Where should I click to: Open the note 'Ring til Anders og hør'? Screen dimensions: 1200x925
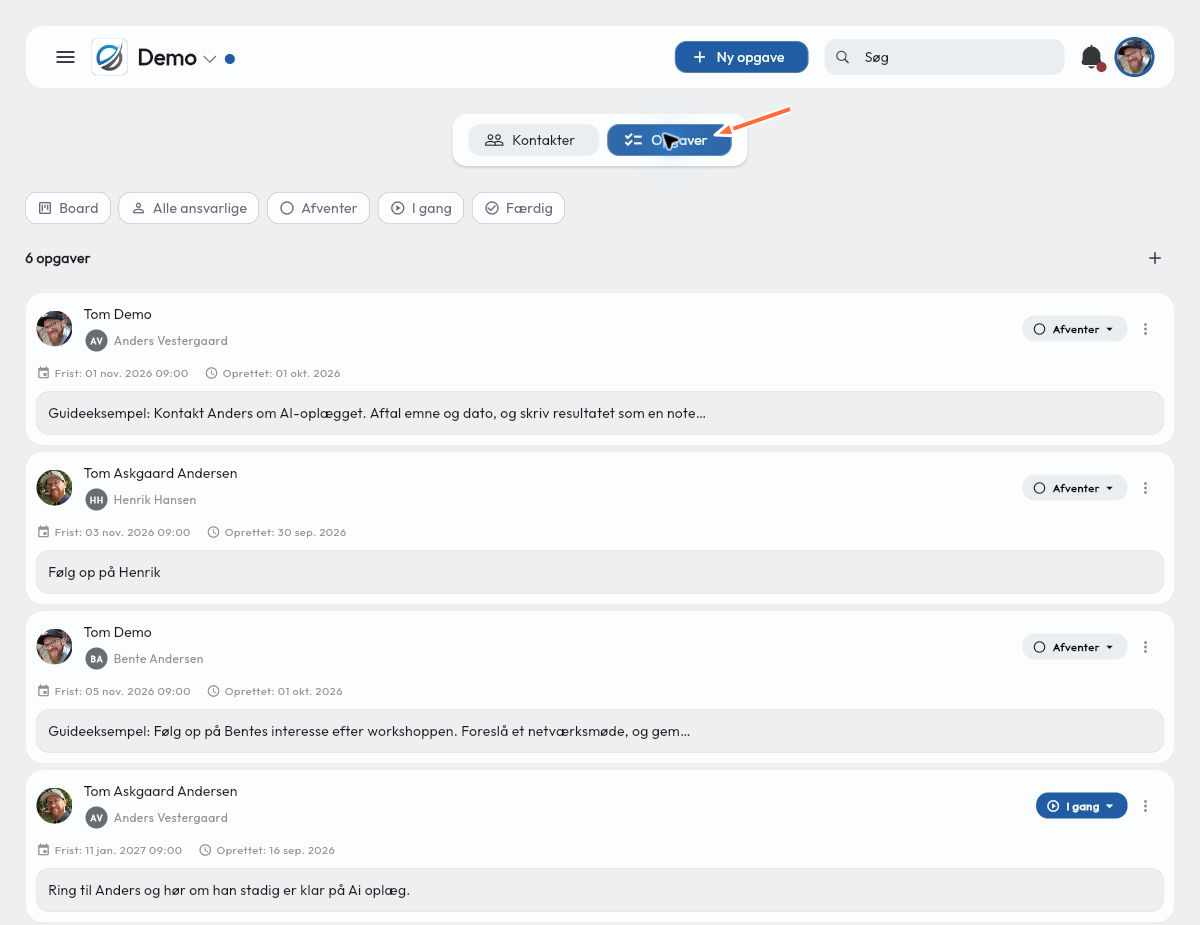coord(600,890)
